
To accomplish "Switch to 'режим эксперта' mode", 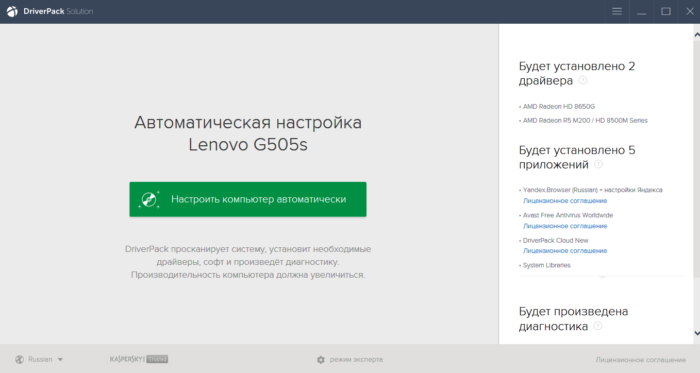I will click(x=356, y=360).
